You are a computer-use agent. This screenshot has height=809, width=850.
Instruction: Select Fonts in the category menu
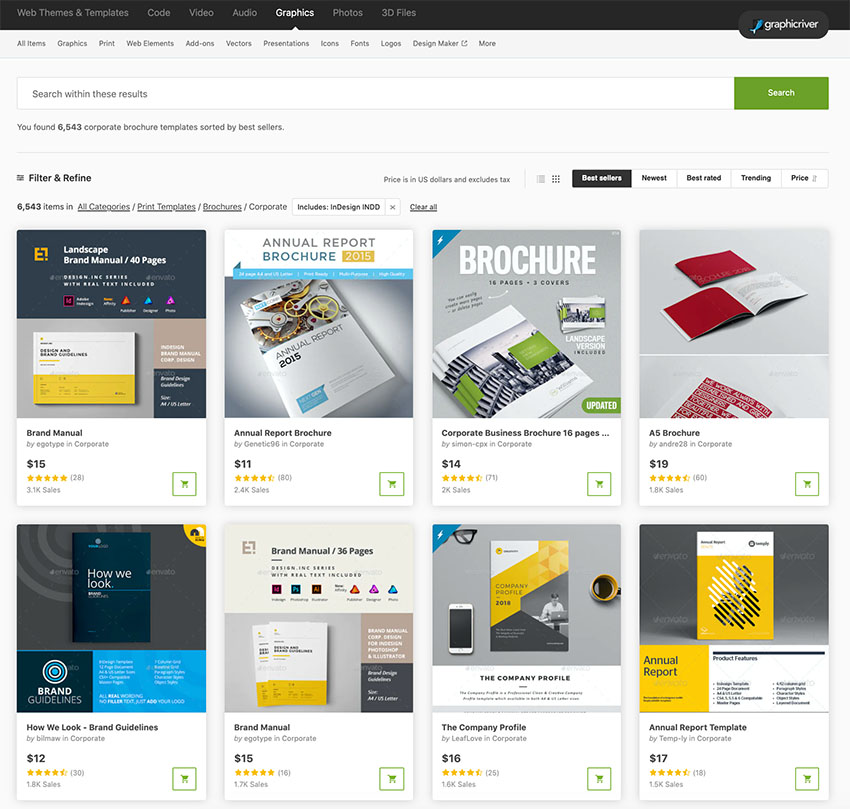(x=360, y=44)
